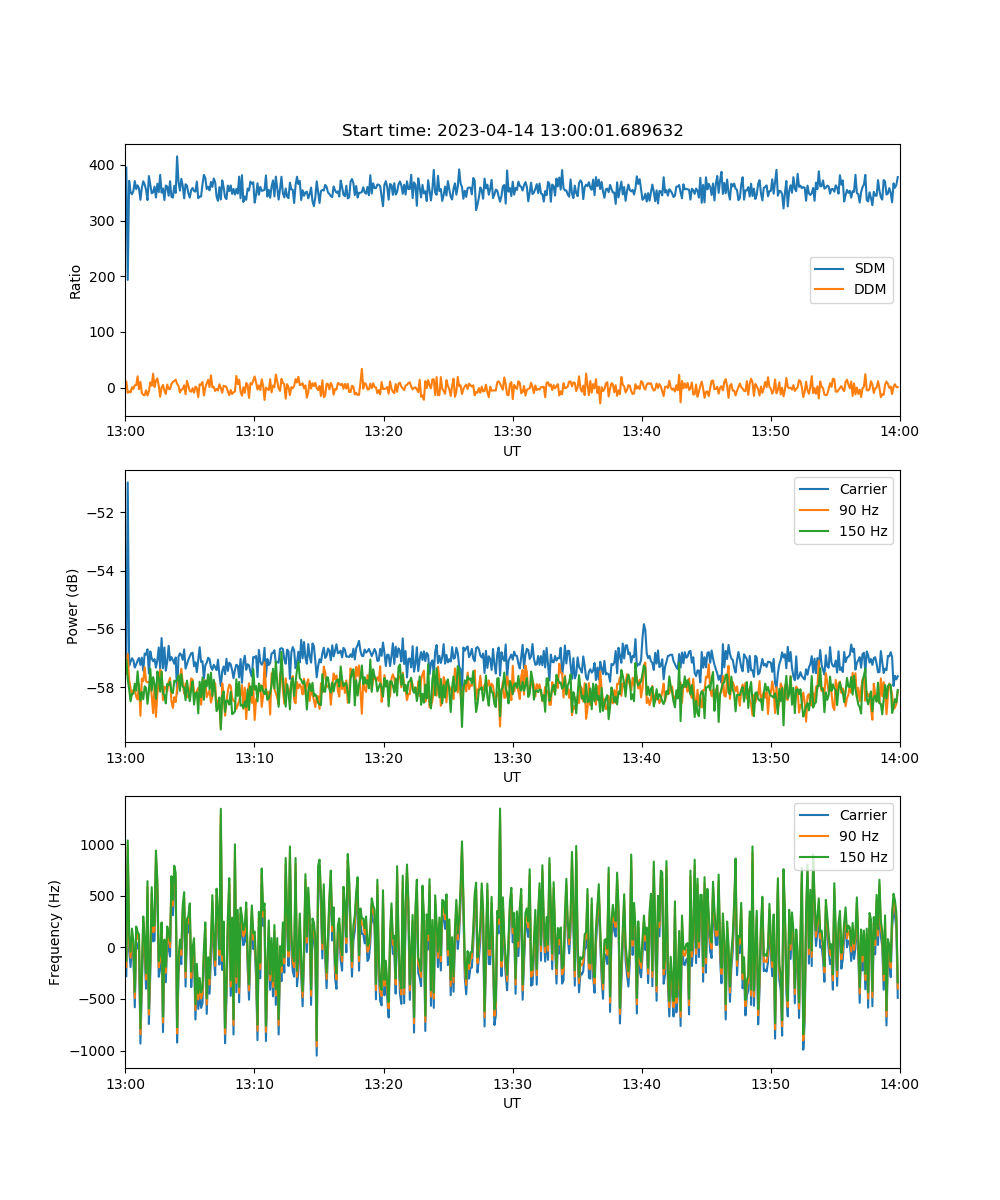Click the −52 tick on the Power axis

pos(104,513)
